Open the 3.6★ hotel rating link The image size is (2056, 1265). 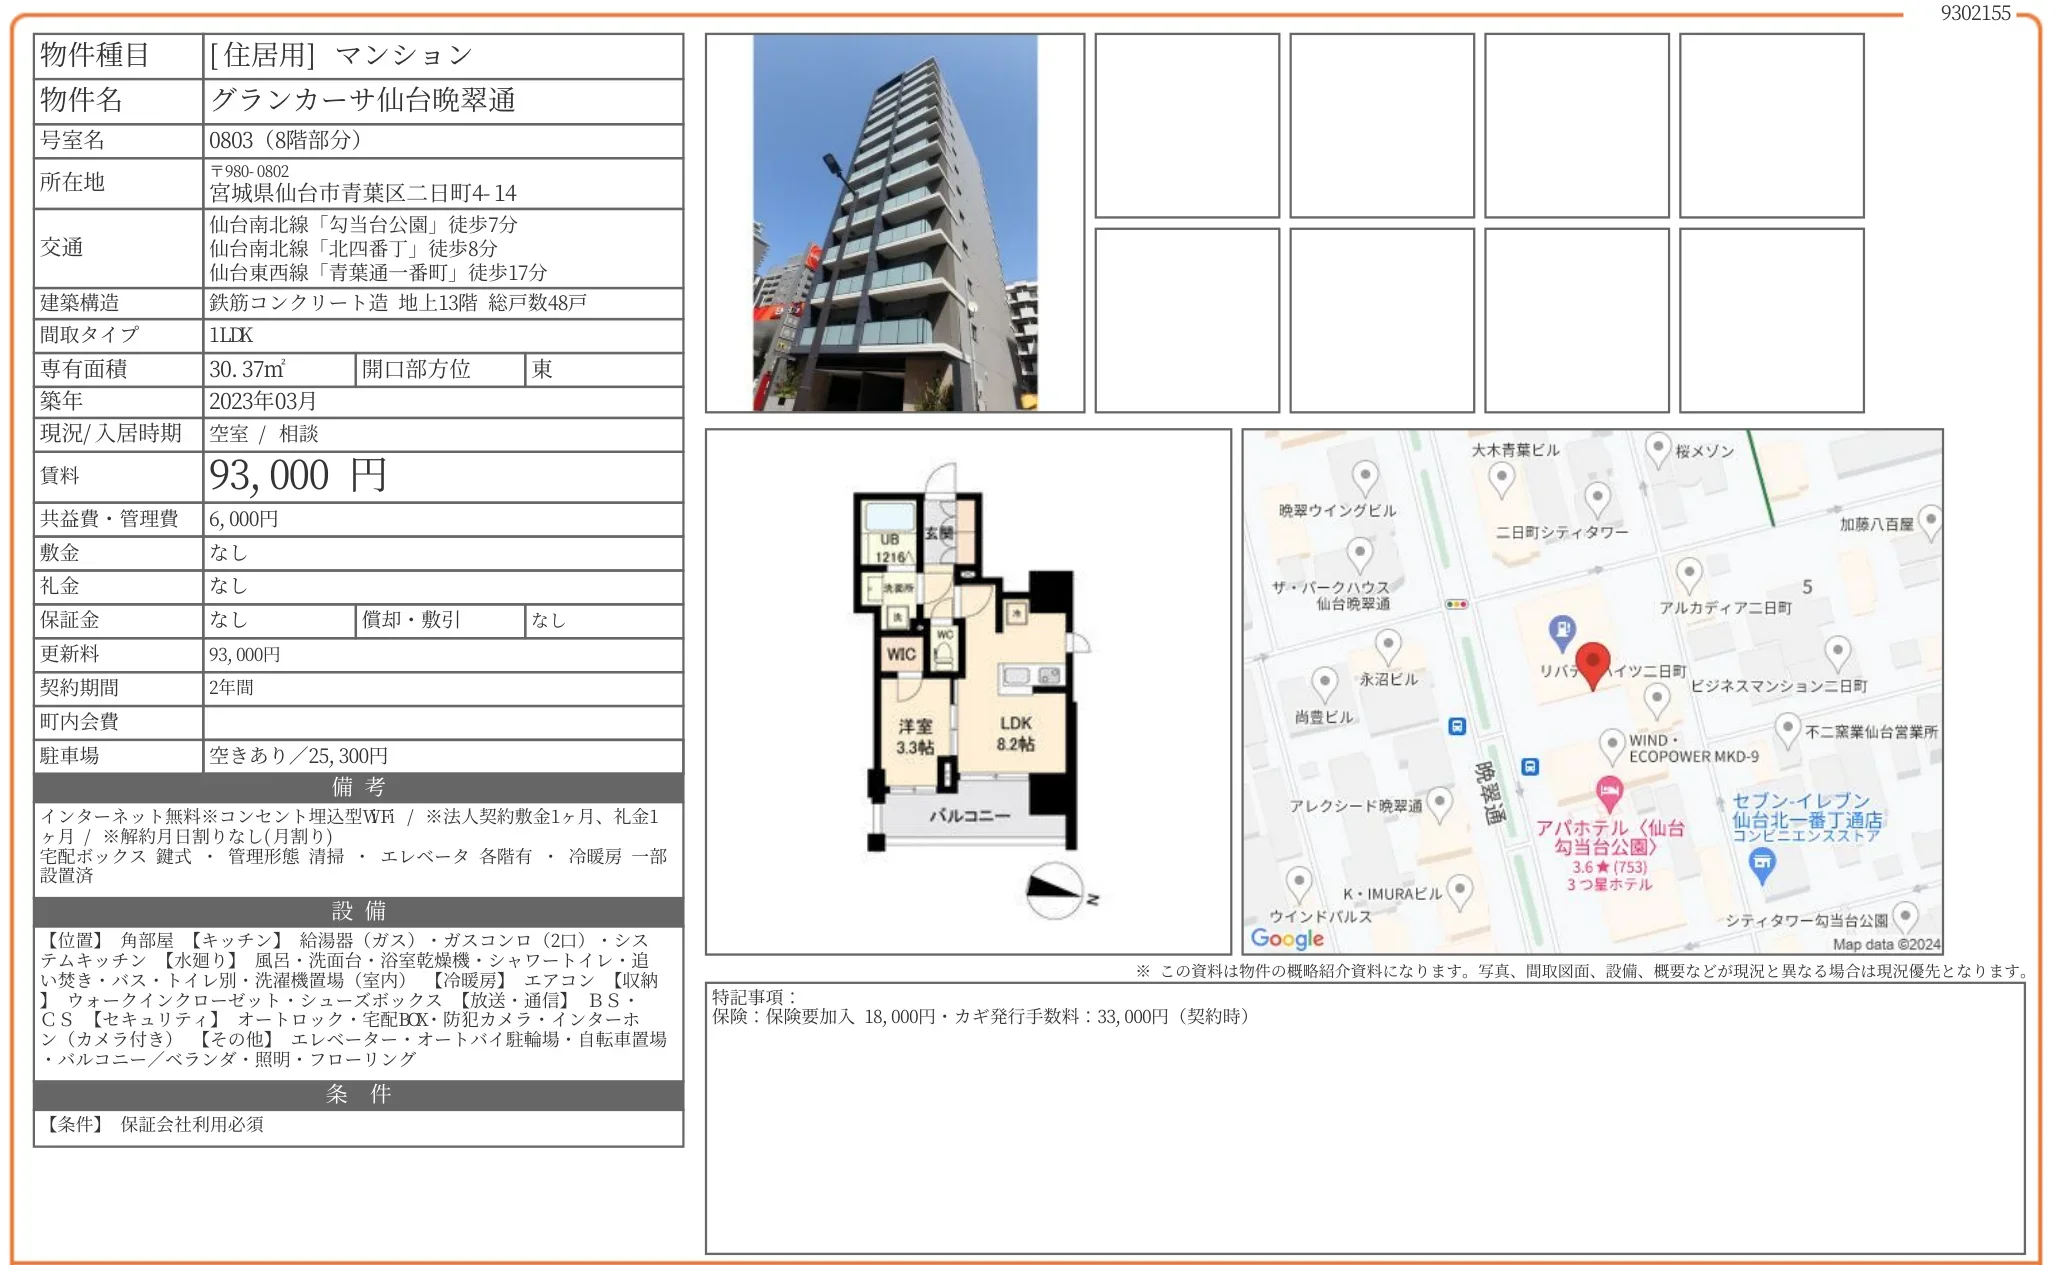click(x=1607, y=868)
